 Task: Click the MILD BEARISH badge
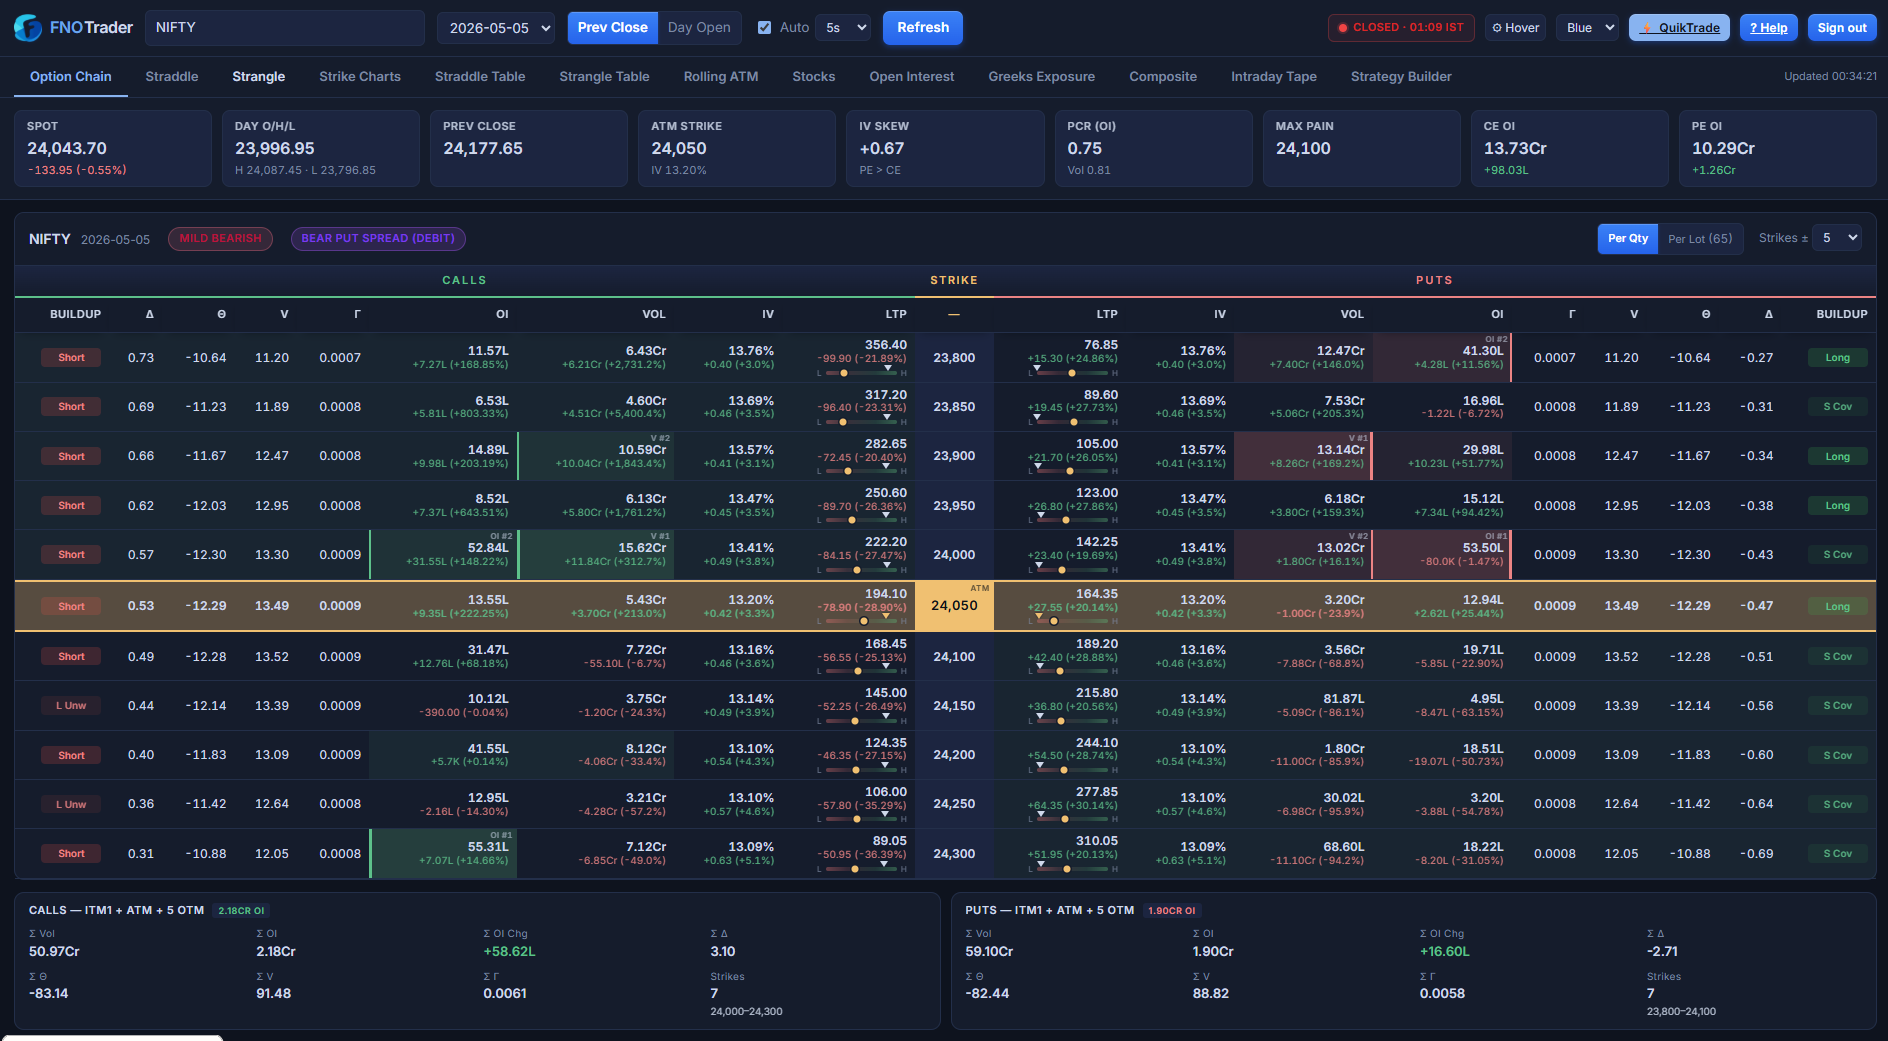(220, 239)
